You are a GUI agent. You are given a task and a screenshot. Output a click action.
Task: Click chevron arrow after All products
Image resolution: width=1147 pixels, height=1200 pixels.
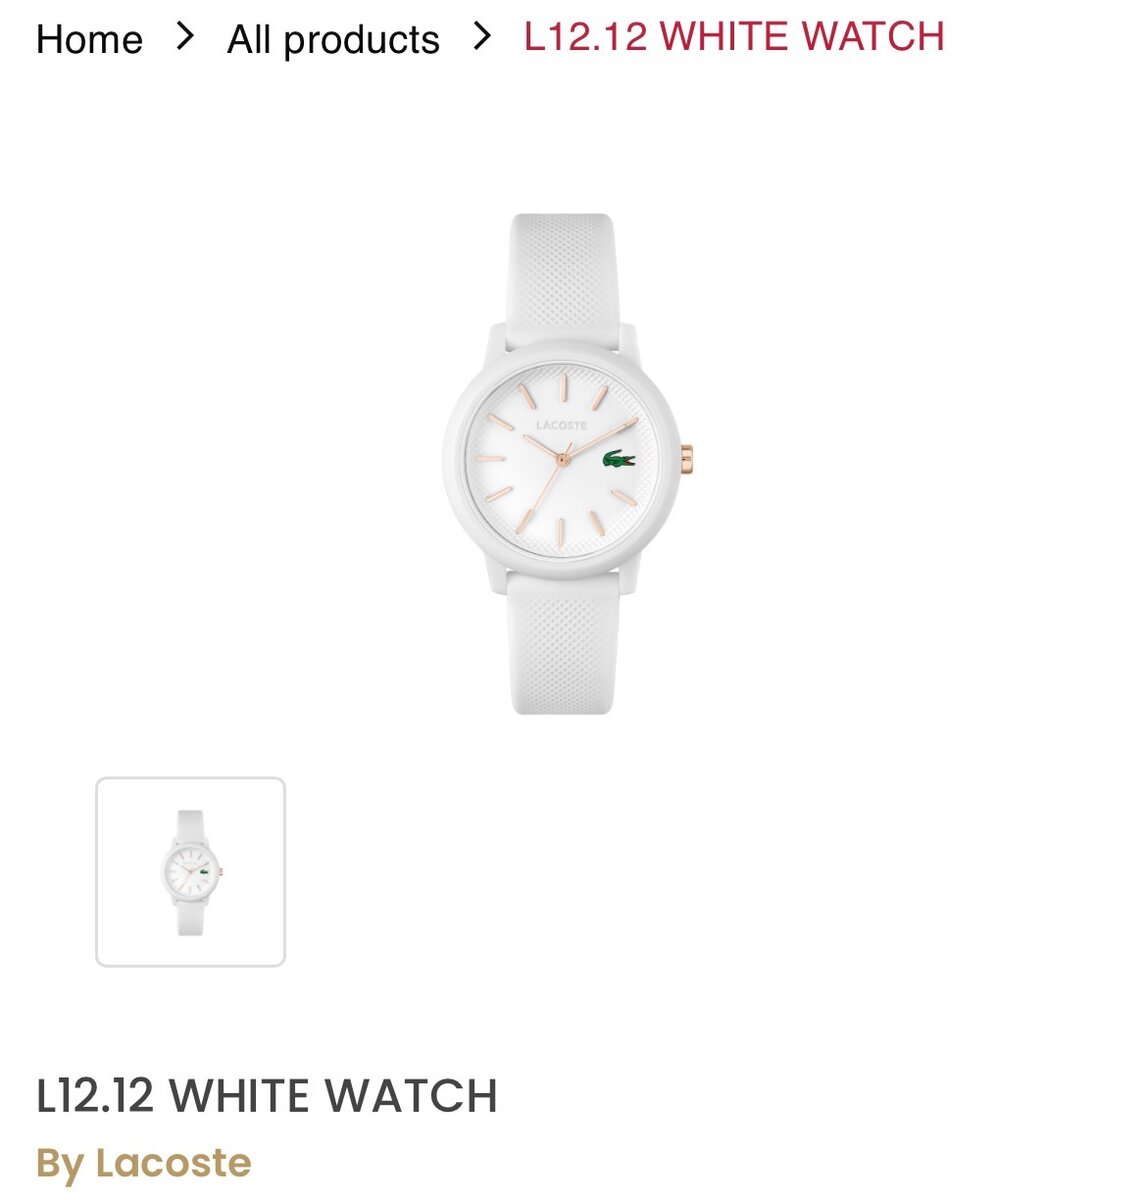482,37
